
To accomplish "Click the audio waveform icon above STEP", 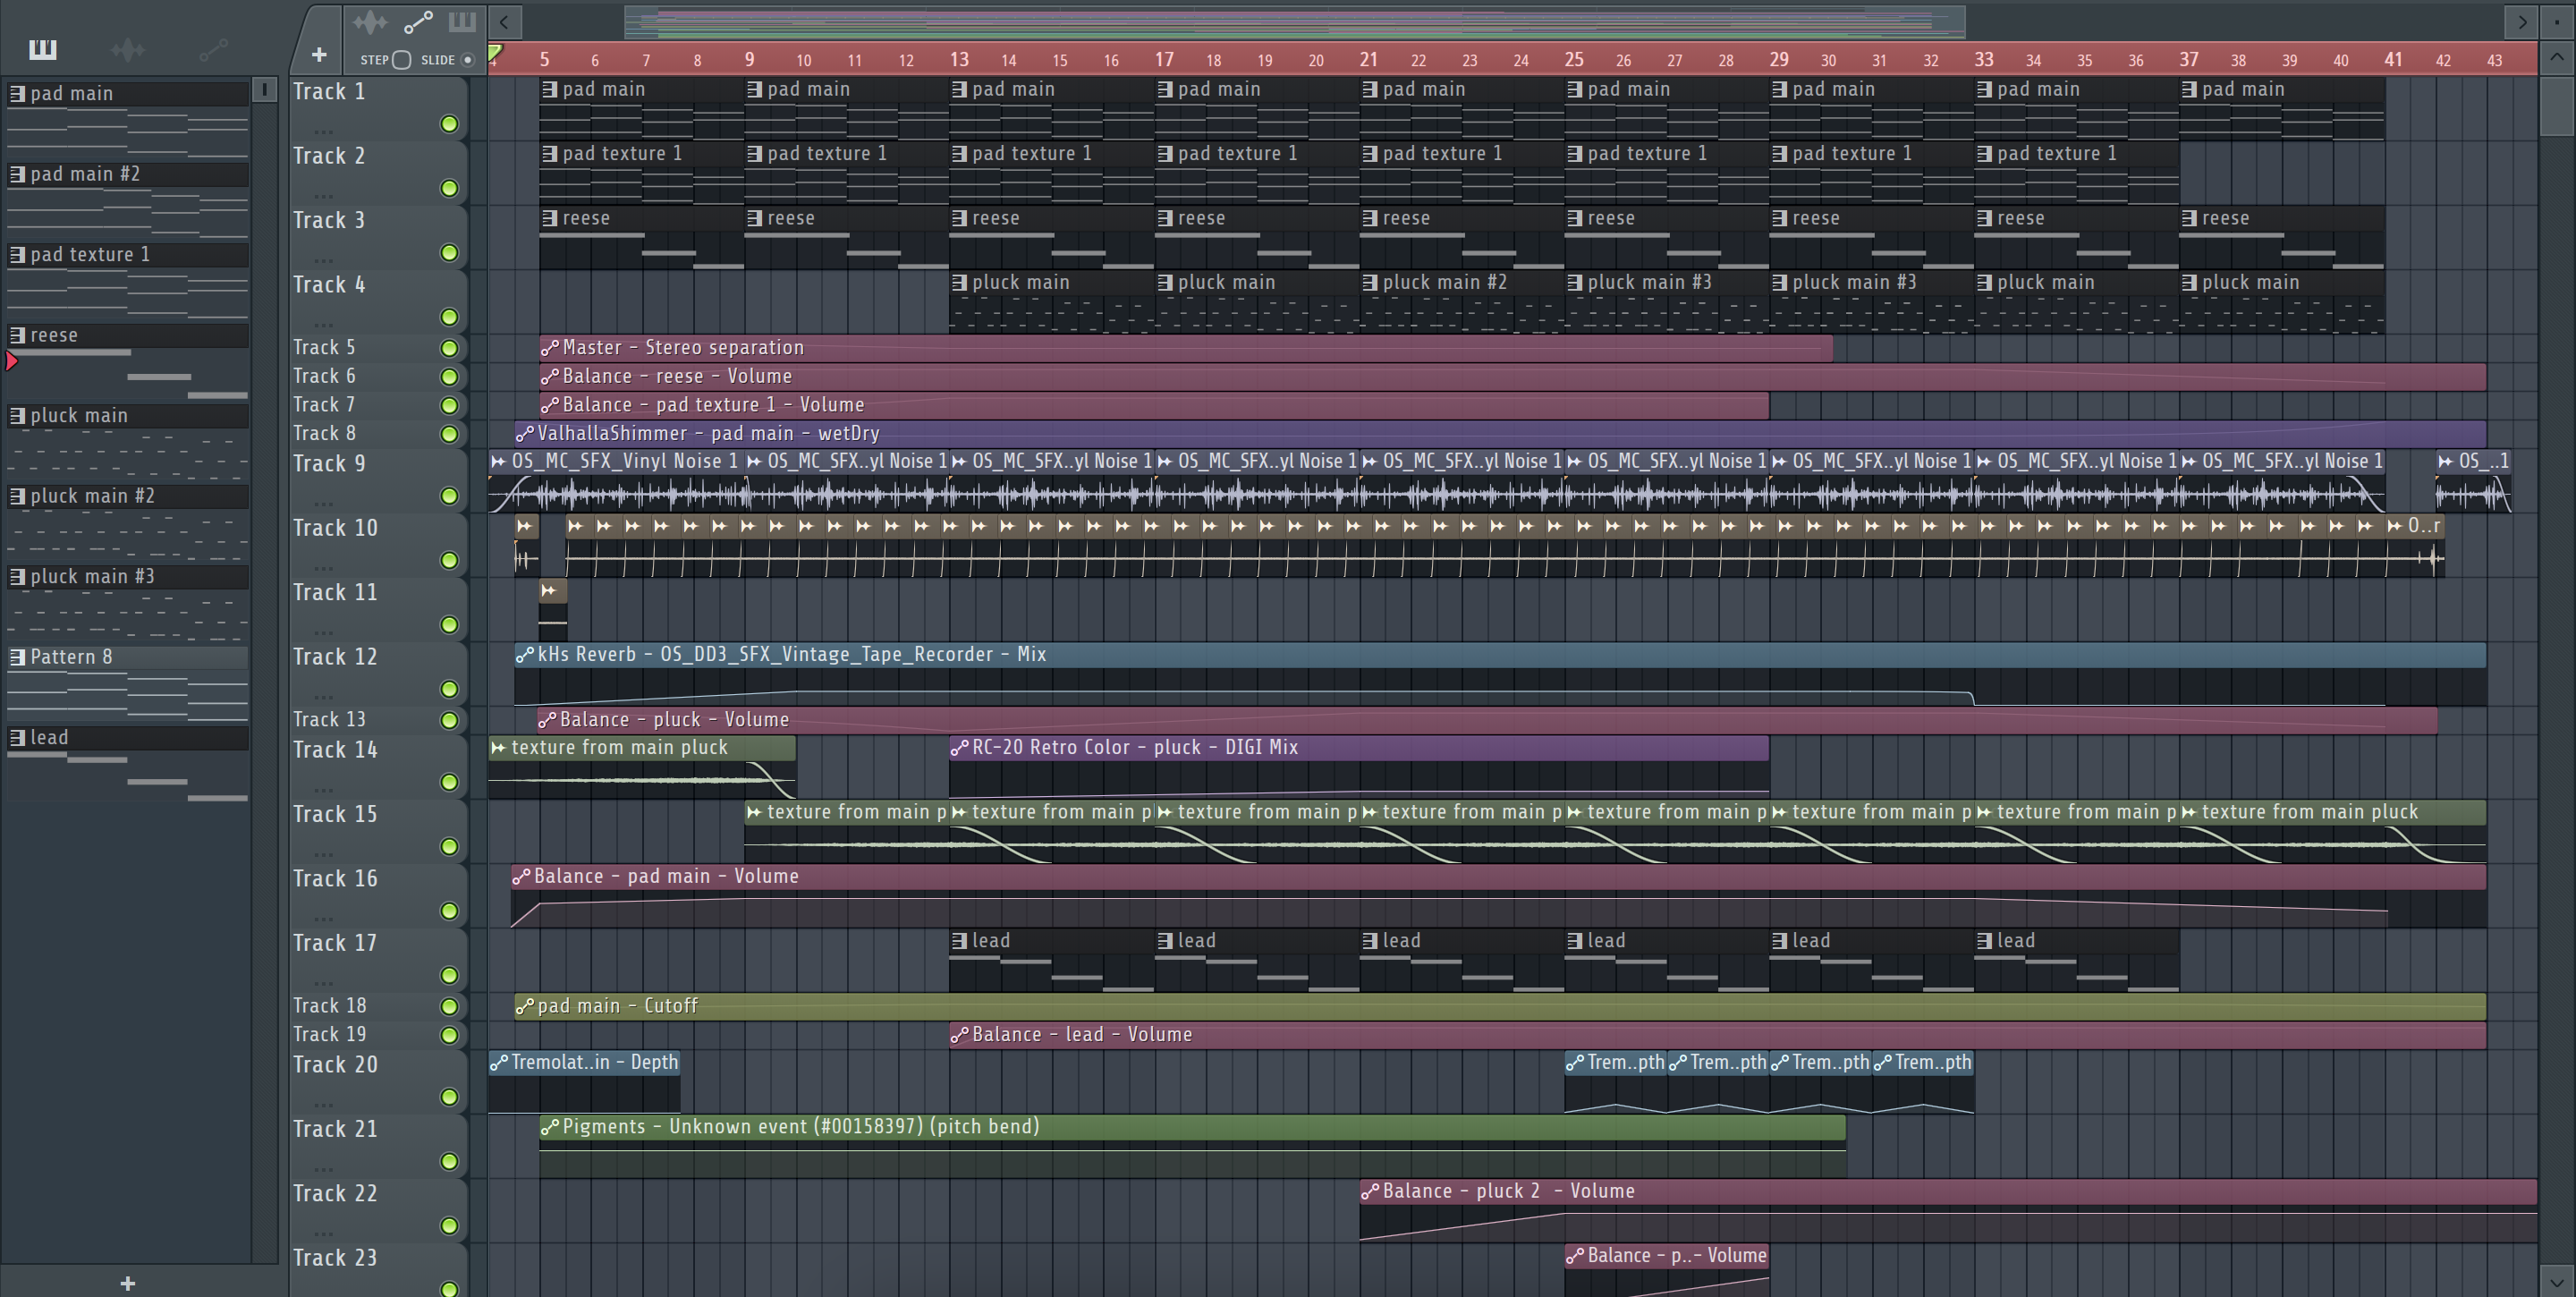I will [369, 21].
